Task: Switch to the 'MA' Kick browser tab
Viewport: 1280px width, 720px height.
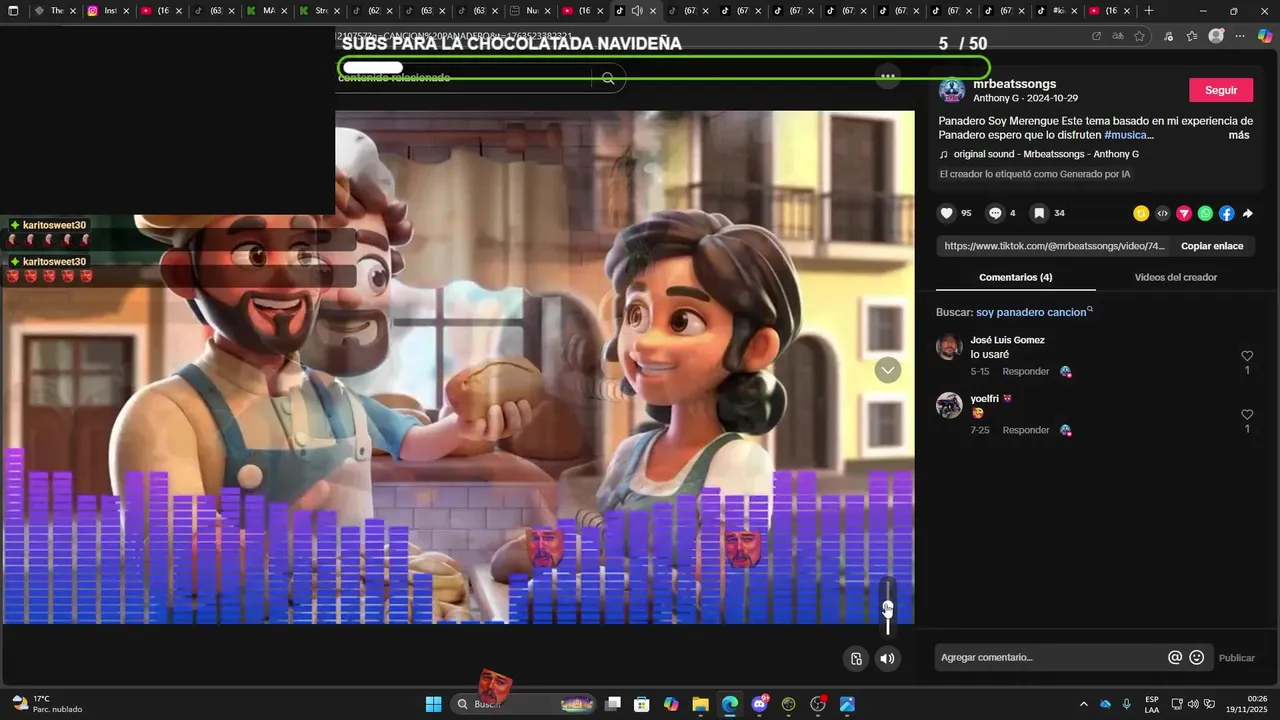Action: click(268, 11)
